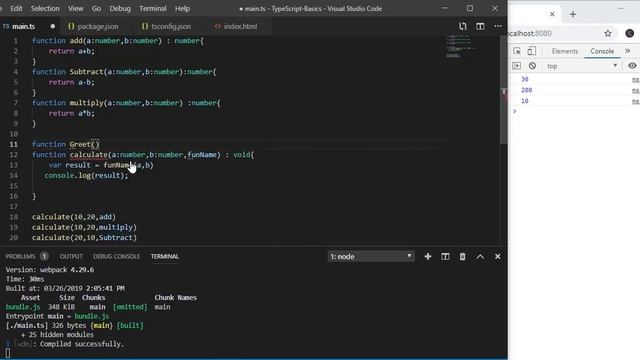This screenshot has height=360, width=640.
Task: Select the Terminal panel tab
Action: point(164,256)
